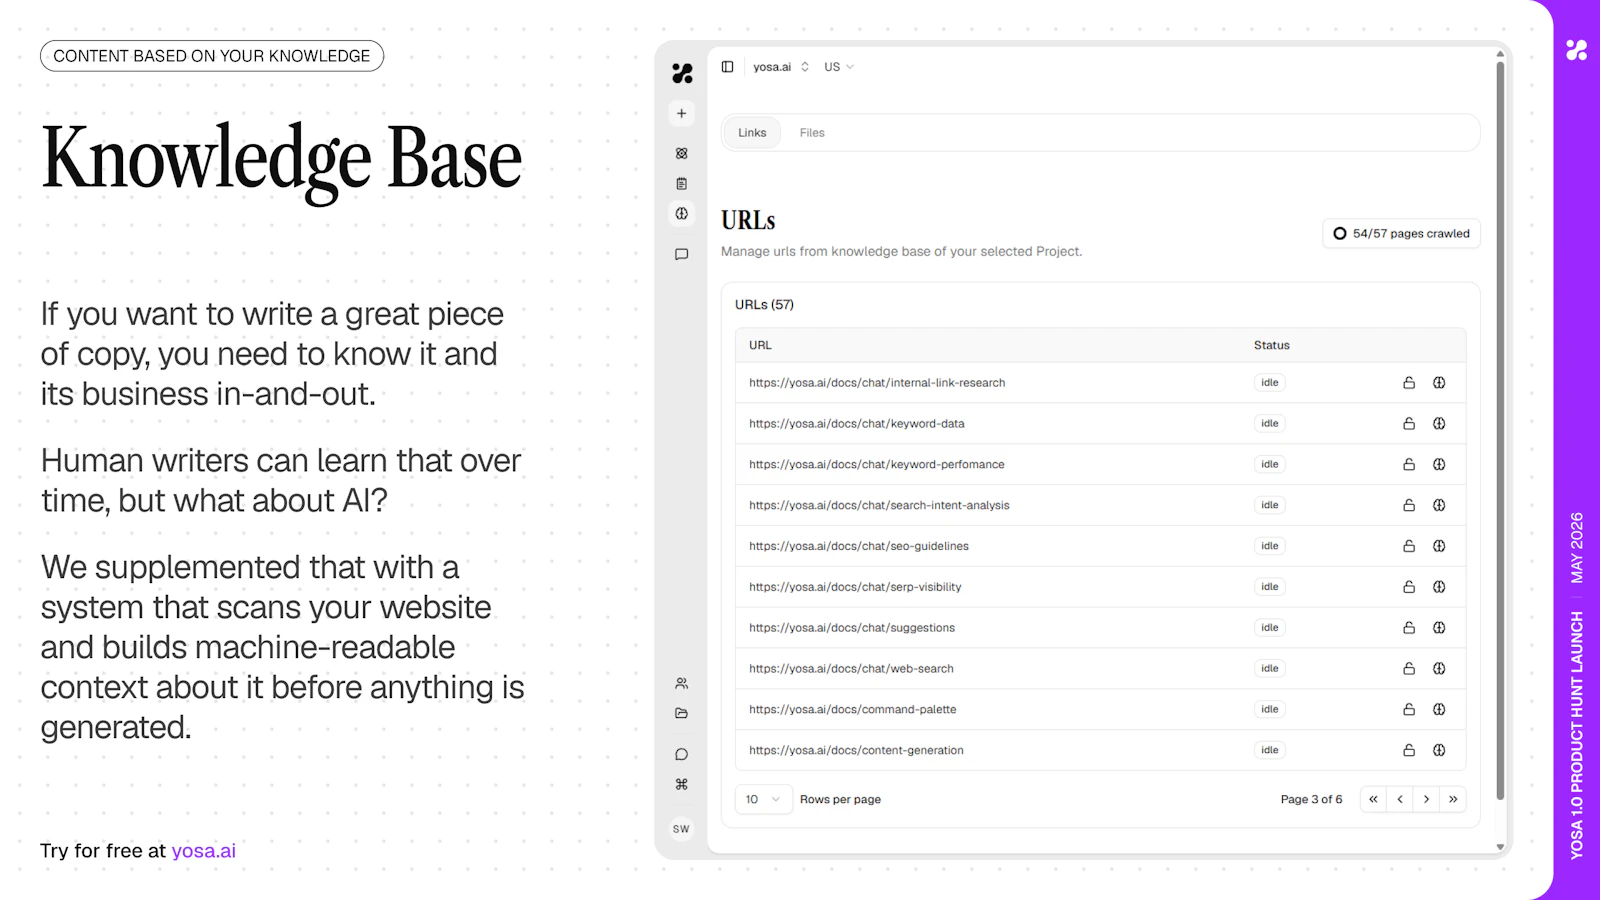Image resolution: width=1600 pixels, height=900 pixels.
Task: Open the brain knowledge base sidebar icon
Action: [x=681, y=214]
